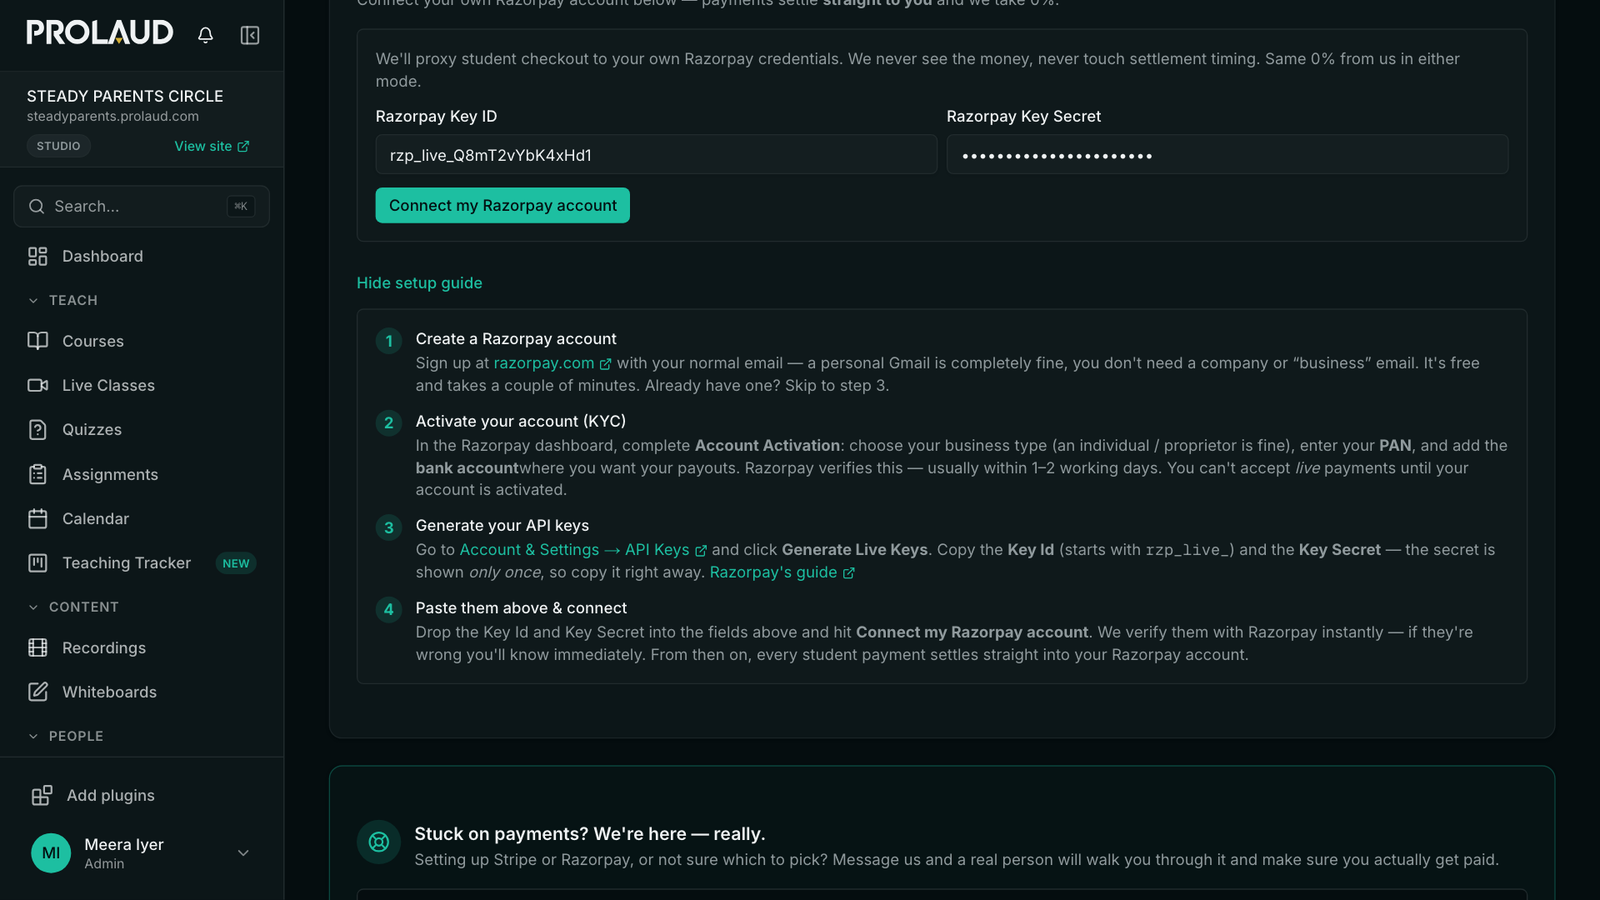This screenshot has height=900, width=1600.
Task: Collapse the sidebar panel icon
Action: [x=250, y=35]
